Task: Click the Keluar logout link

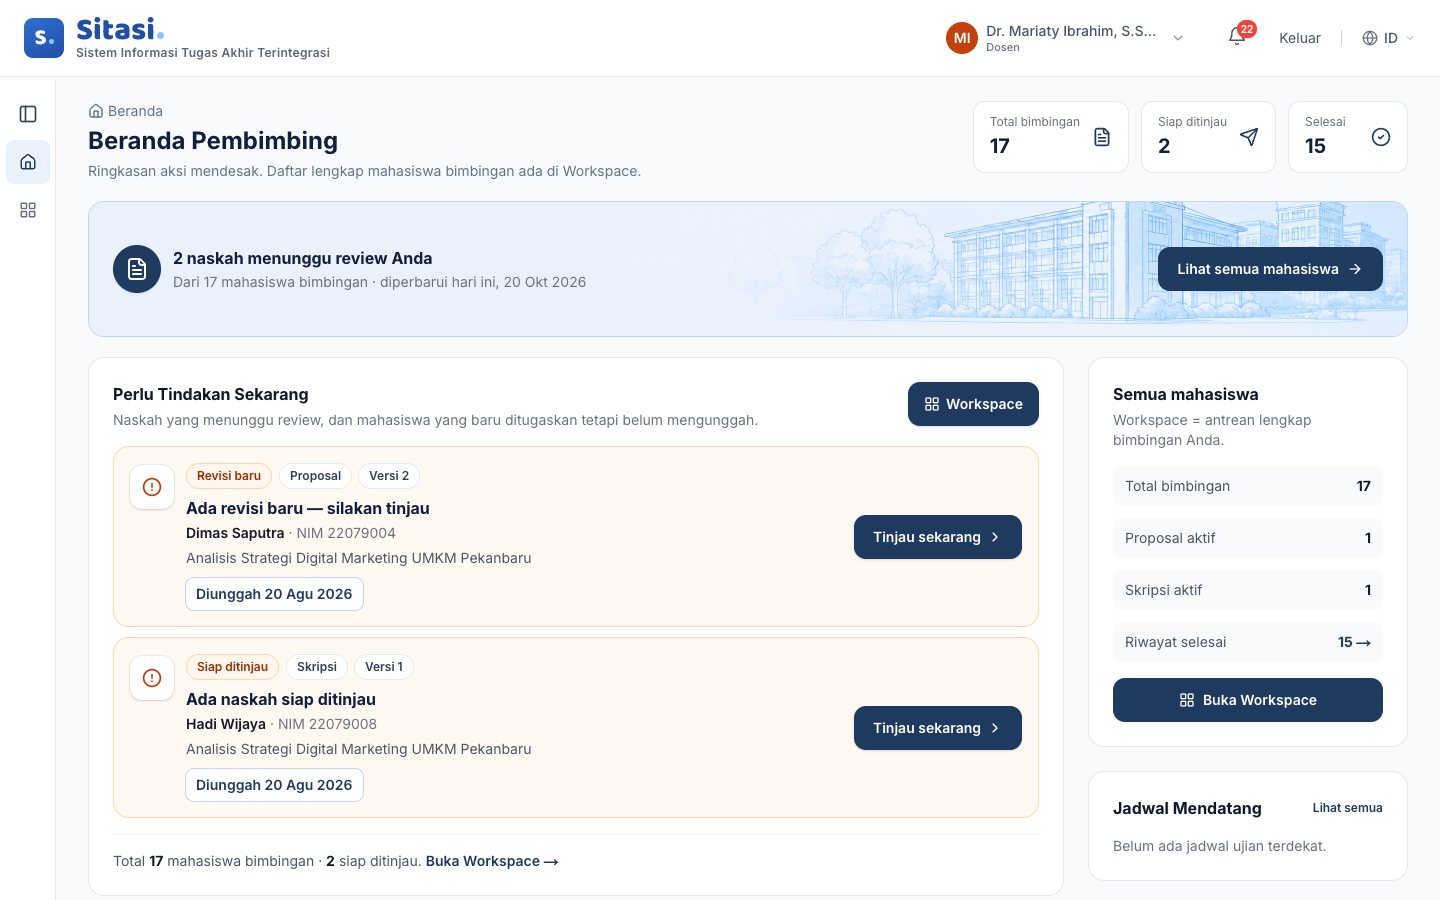Action: tap(1300, 38)
